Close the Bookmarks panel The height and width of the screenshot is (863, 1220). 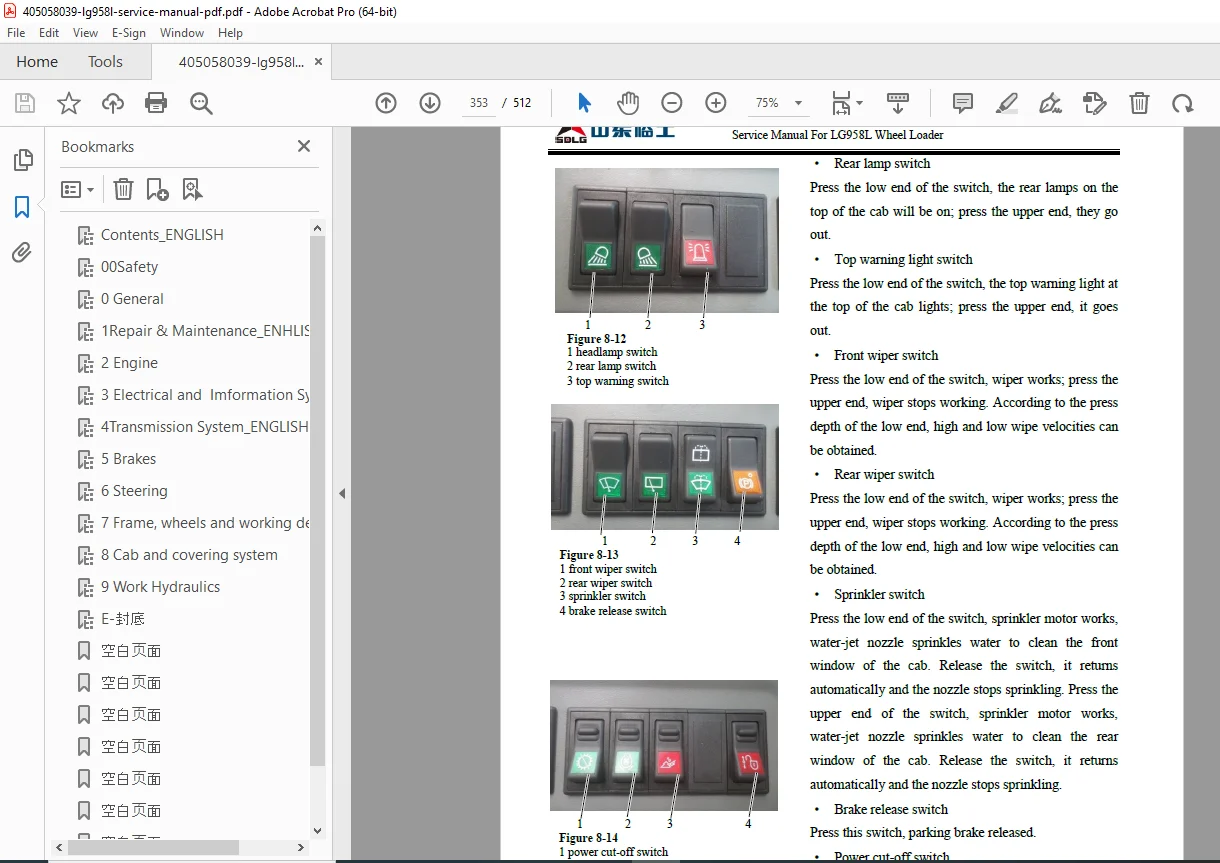(304, 146)
